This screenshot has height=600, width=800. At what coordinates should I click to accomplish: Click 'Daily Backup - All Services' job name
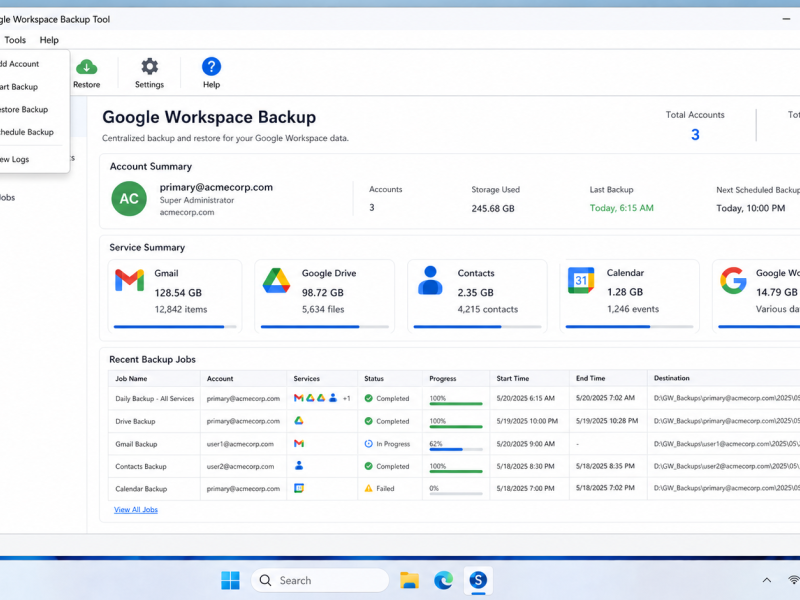pyautogui.click(x=155, y=398)
